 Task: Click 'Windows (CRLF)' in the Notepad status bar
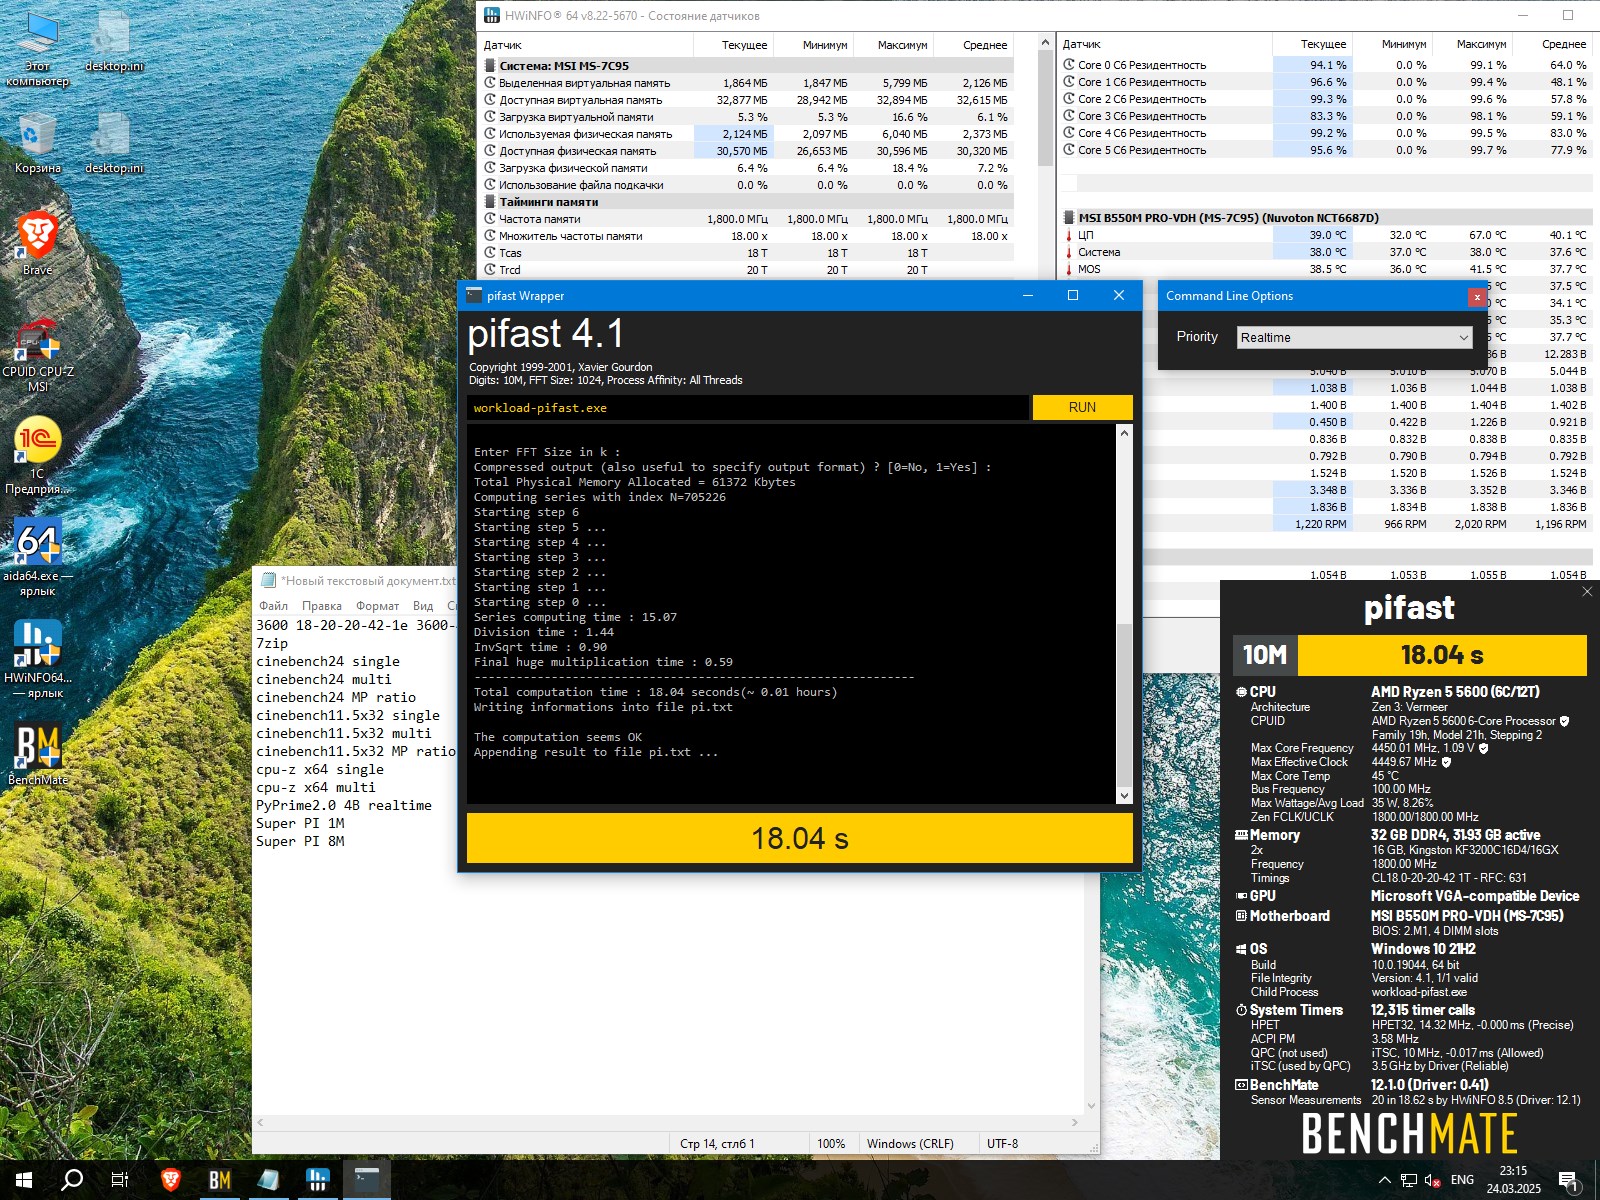point(910,1144)
